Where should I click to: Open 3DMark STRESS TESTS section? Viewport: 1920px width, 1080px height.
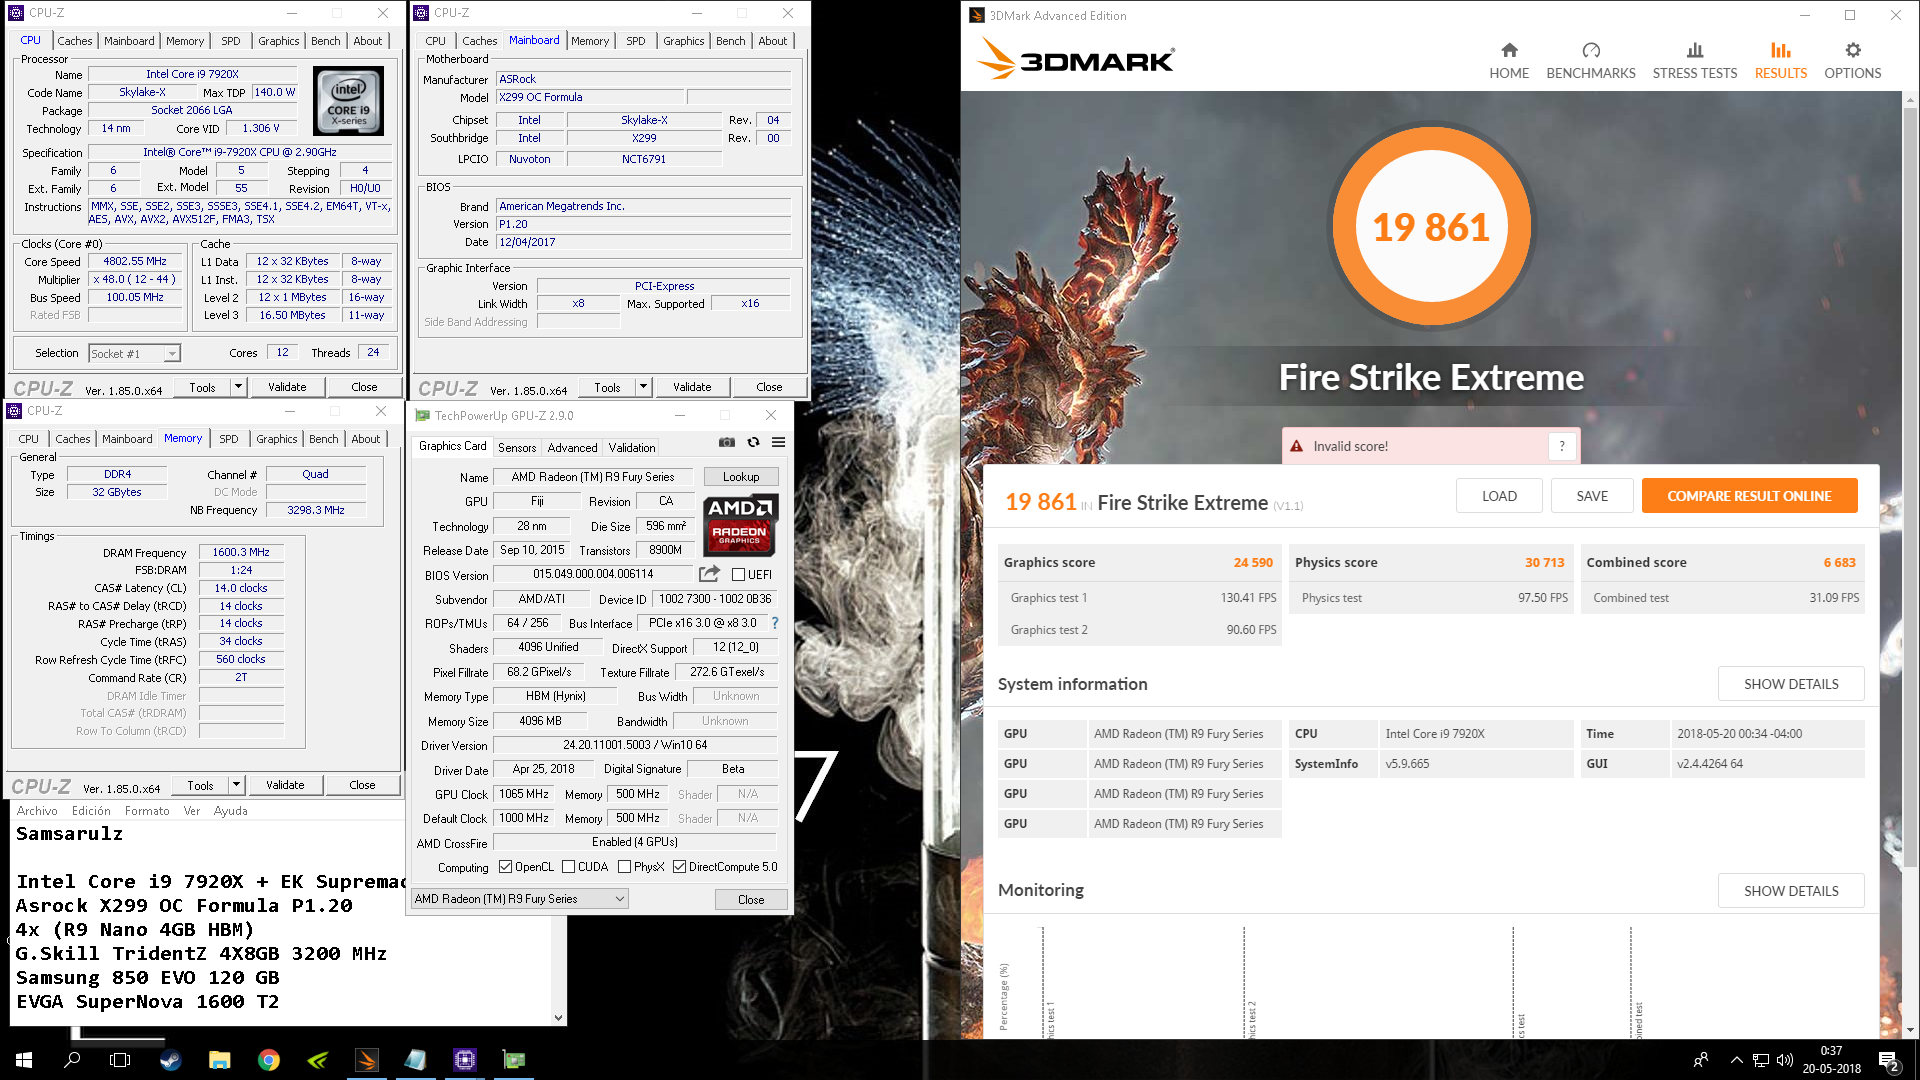click(x=1695, y=61)
